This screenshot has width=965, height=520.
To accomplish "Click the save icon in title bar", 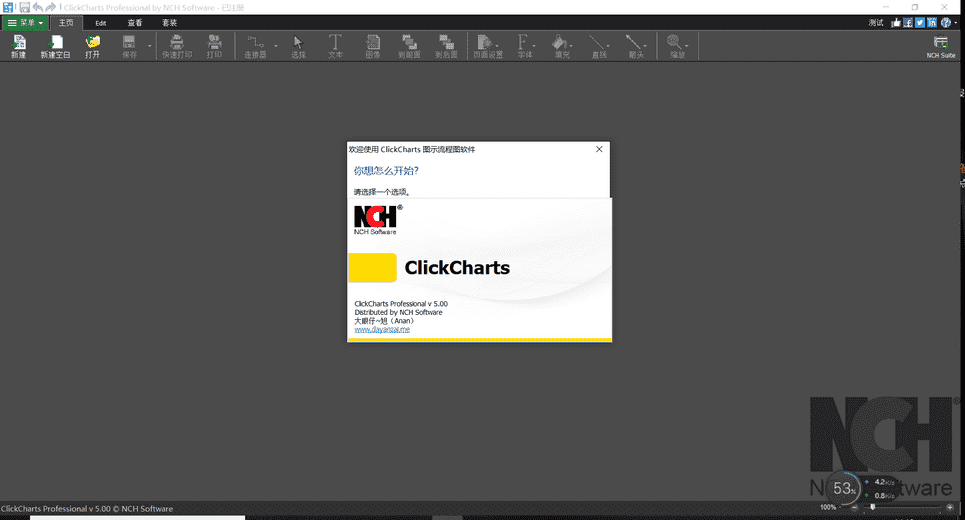I will click(x=25, y=7).
